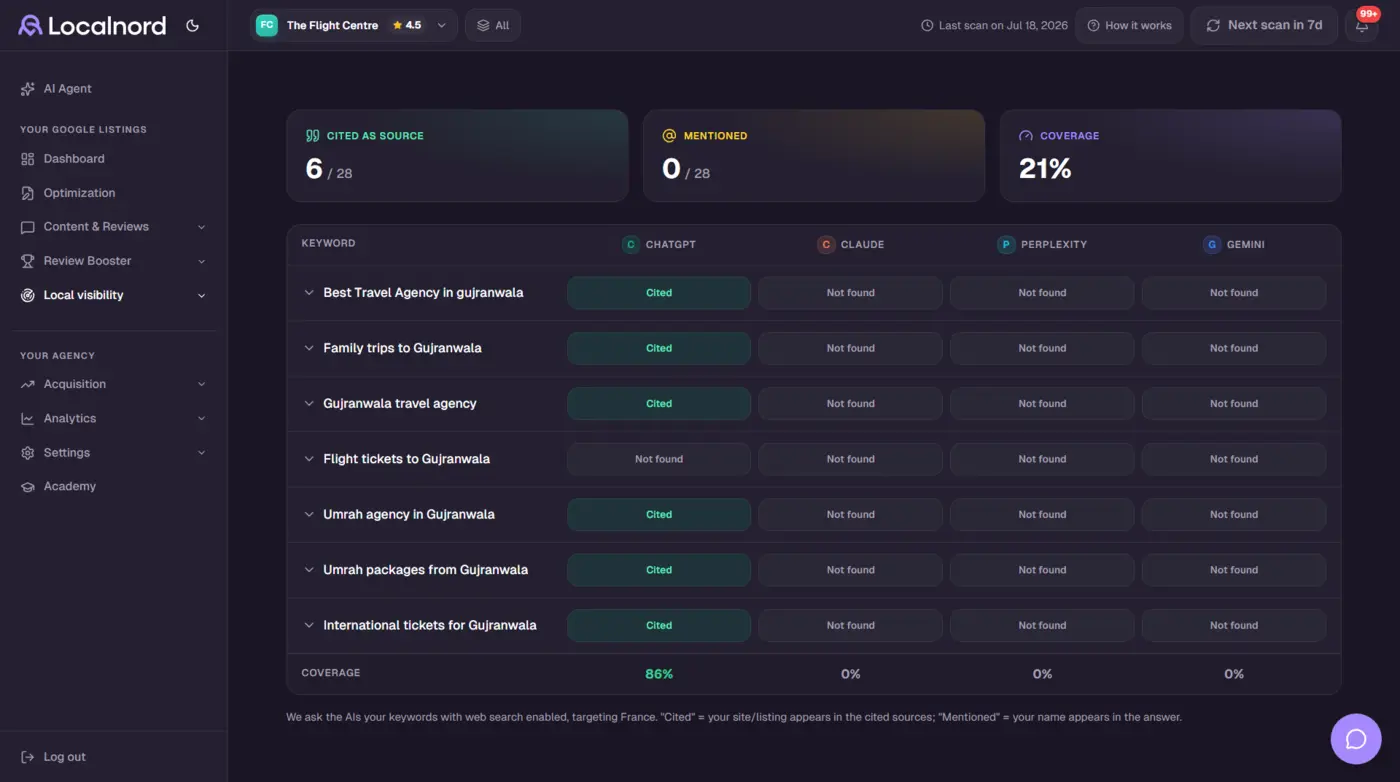Open the notifications bell icon

coord(1361,26)
